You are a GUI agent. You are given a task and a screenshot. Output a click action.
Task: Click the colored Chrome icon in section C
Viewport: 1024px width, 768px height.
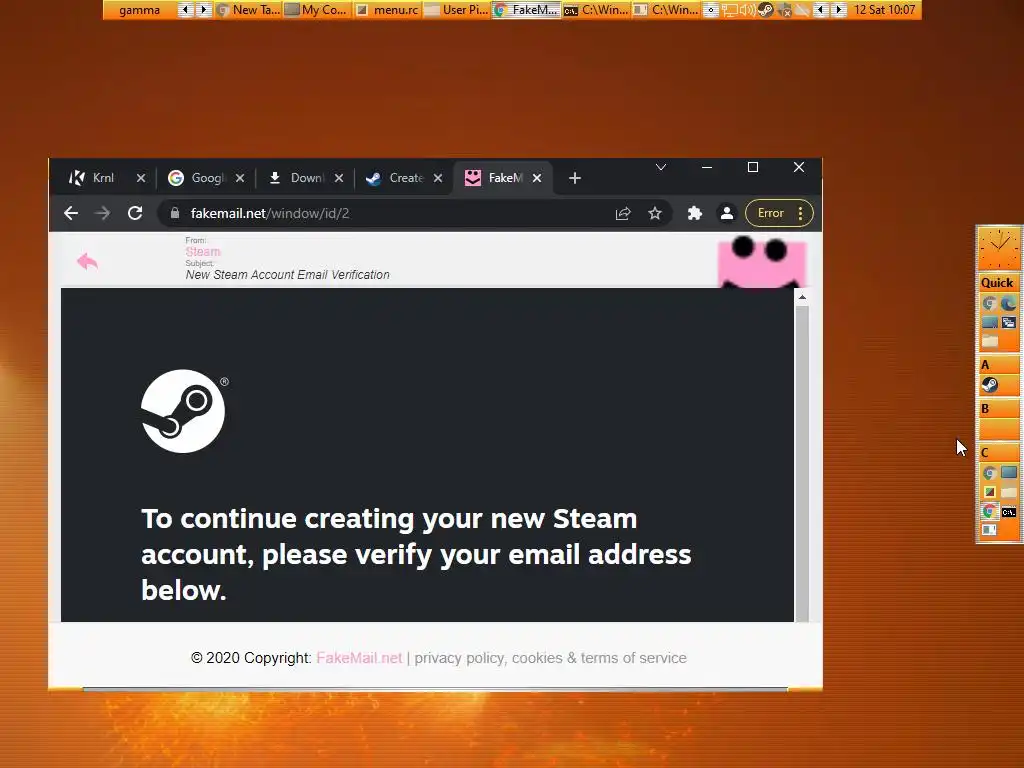989,511
